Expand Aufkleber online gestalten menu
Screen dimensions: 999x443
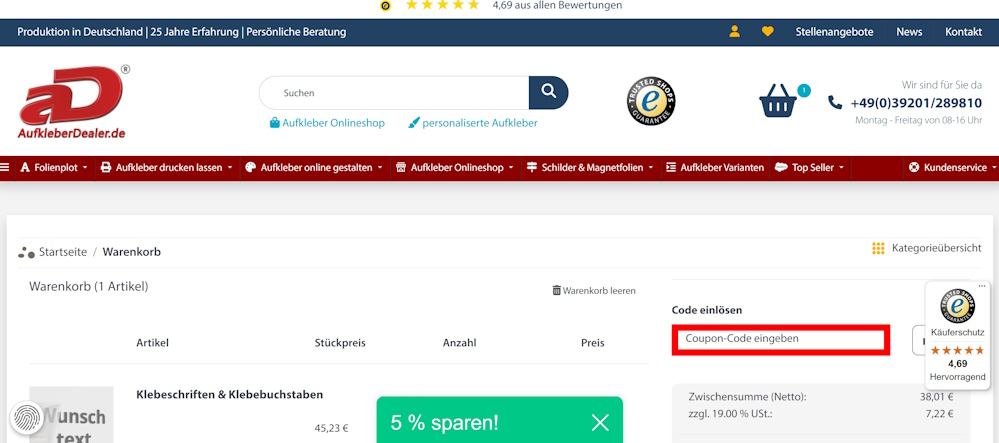click(x=315, y=168)
